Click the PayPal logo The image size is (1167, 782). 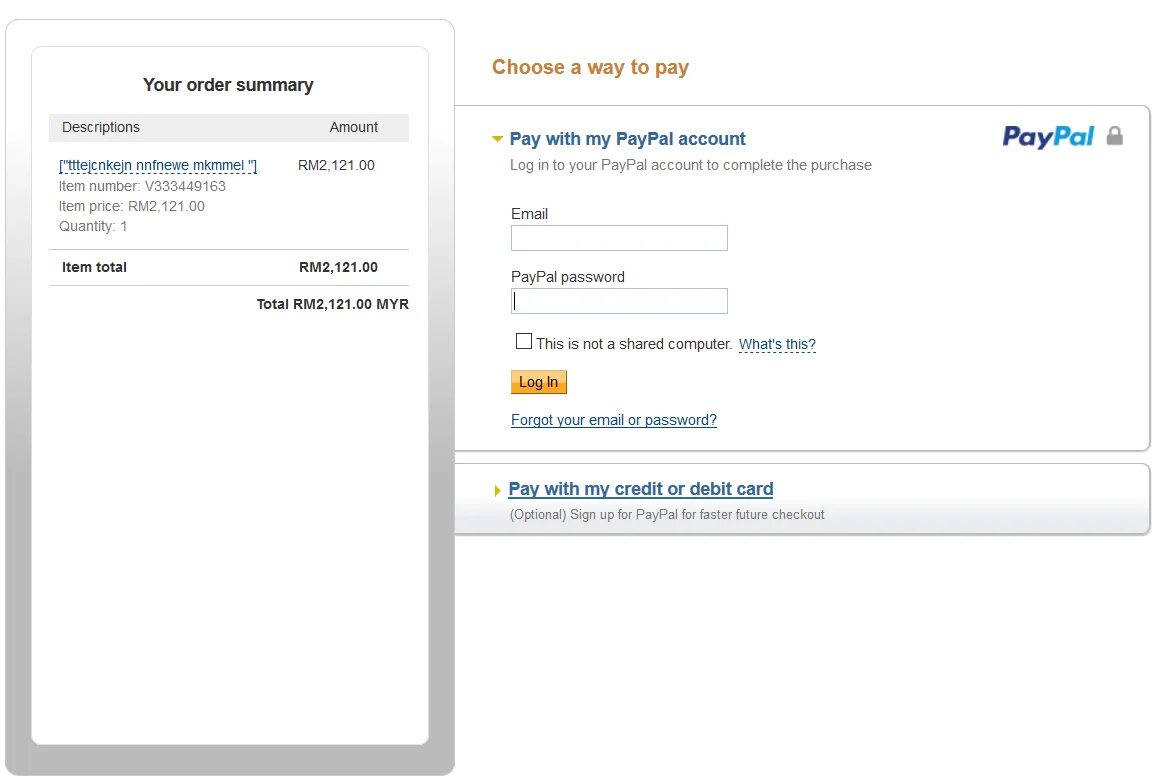(1048, 137)
